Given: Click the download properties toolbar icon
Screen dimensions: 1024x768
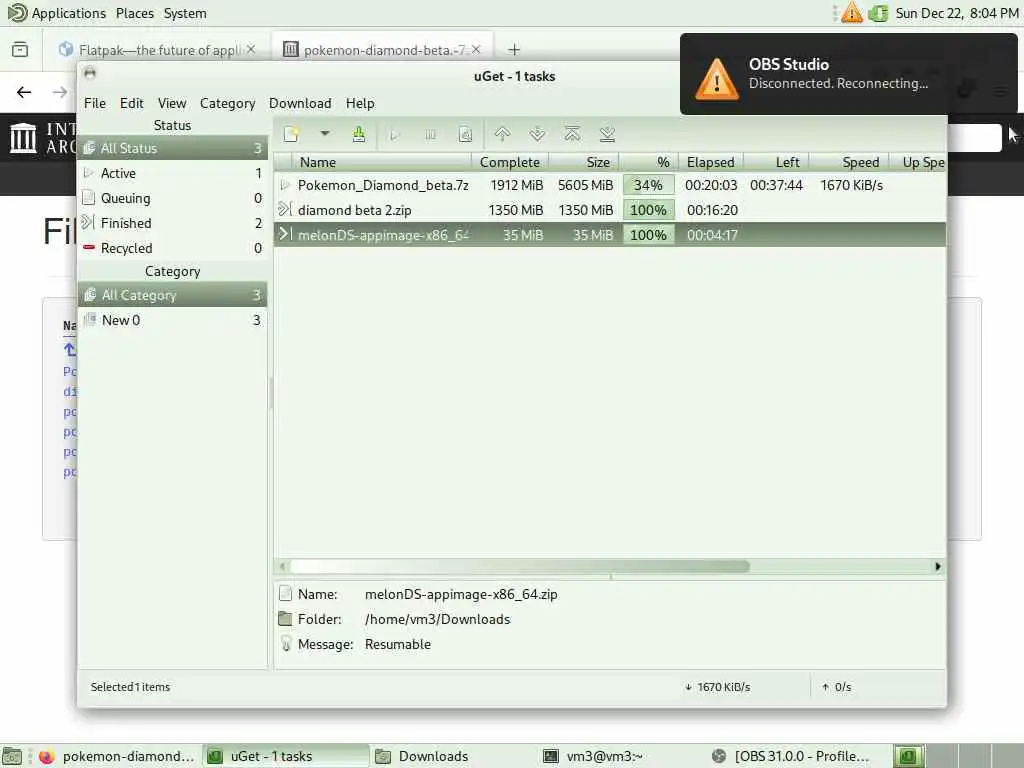Looking at the screenshot, I should (x=465, y=135).
